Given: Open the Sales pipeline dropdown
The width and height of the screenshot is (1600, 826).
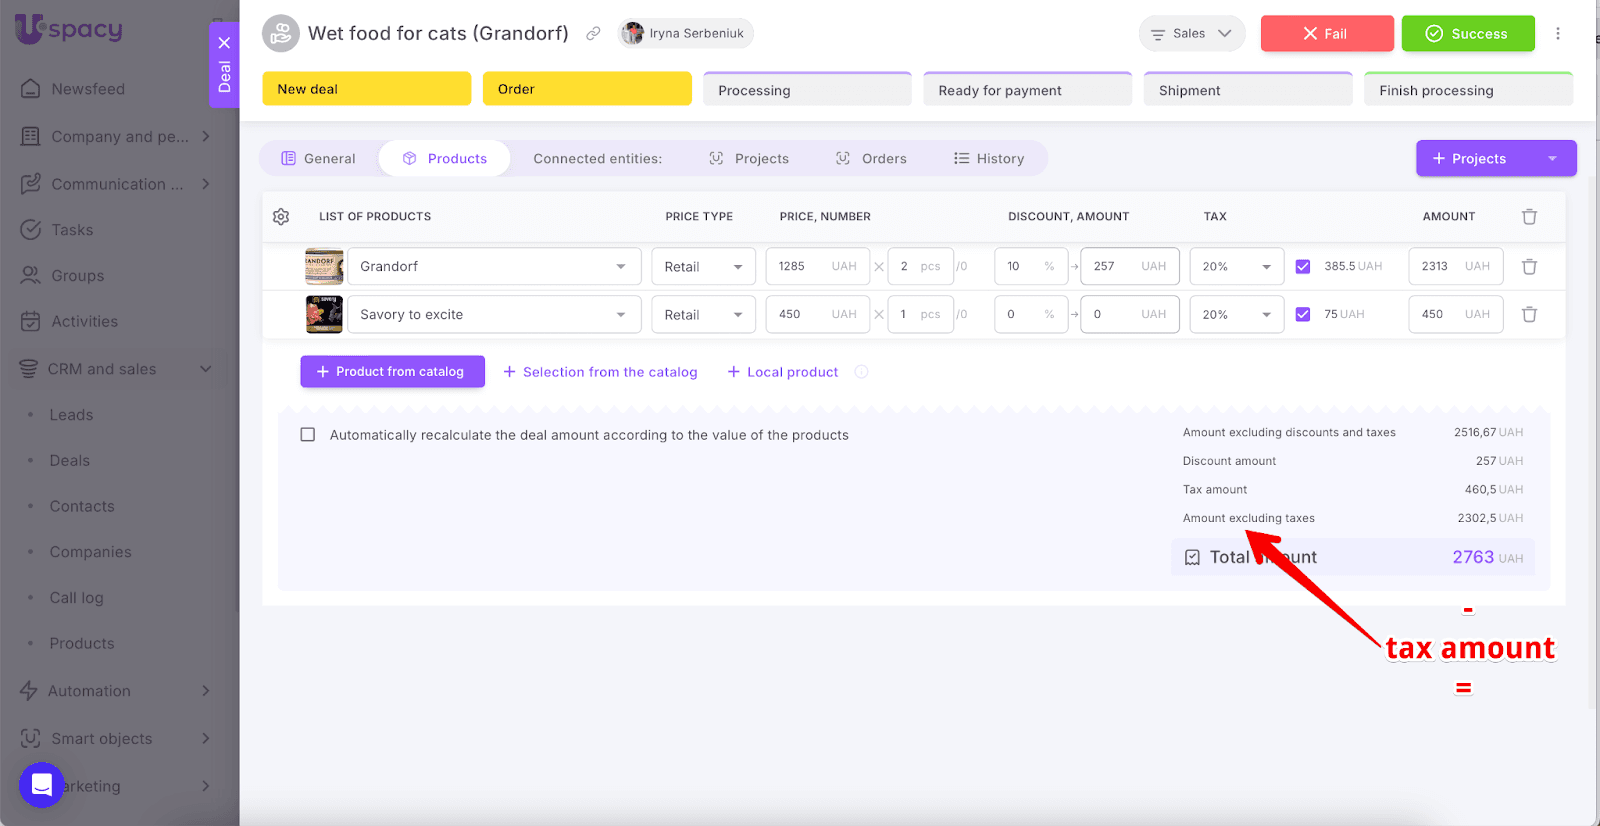Looking at the screenshot, I should pyautogui.click(x=1191, y=34).
